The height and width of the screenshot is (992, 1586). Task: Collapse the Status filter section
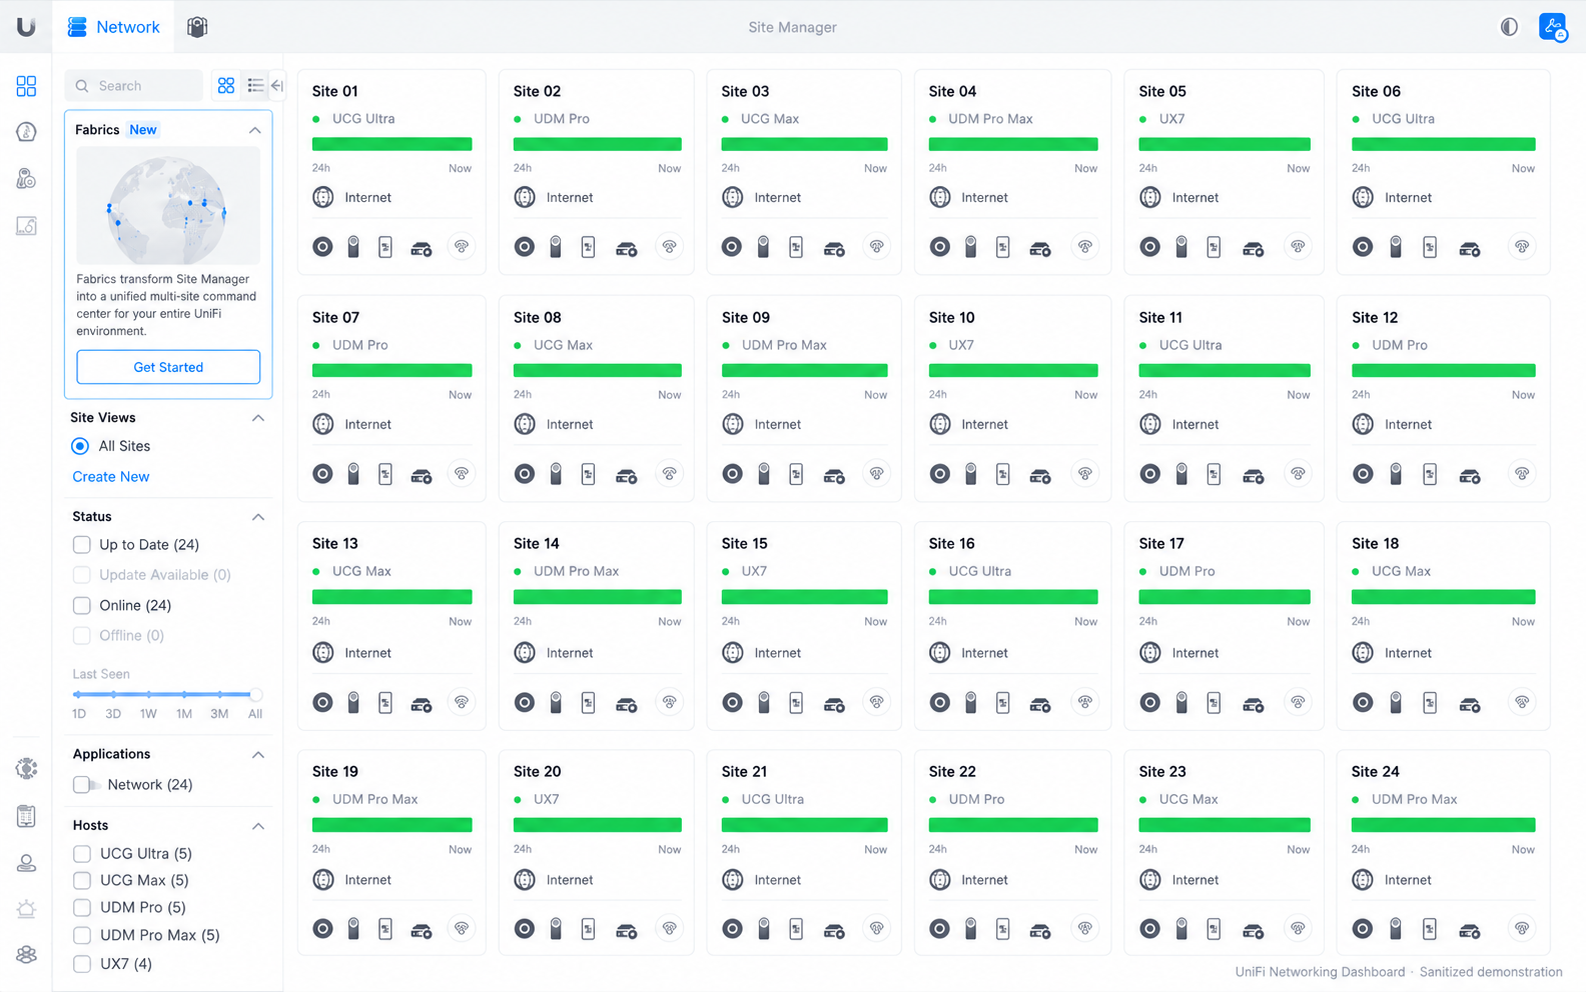[258, 517]
